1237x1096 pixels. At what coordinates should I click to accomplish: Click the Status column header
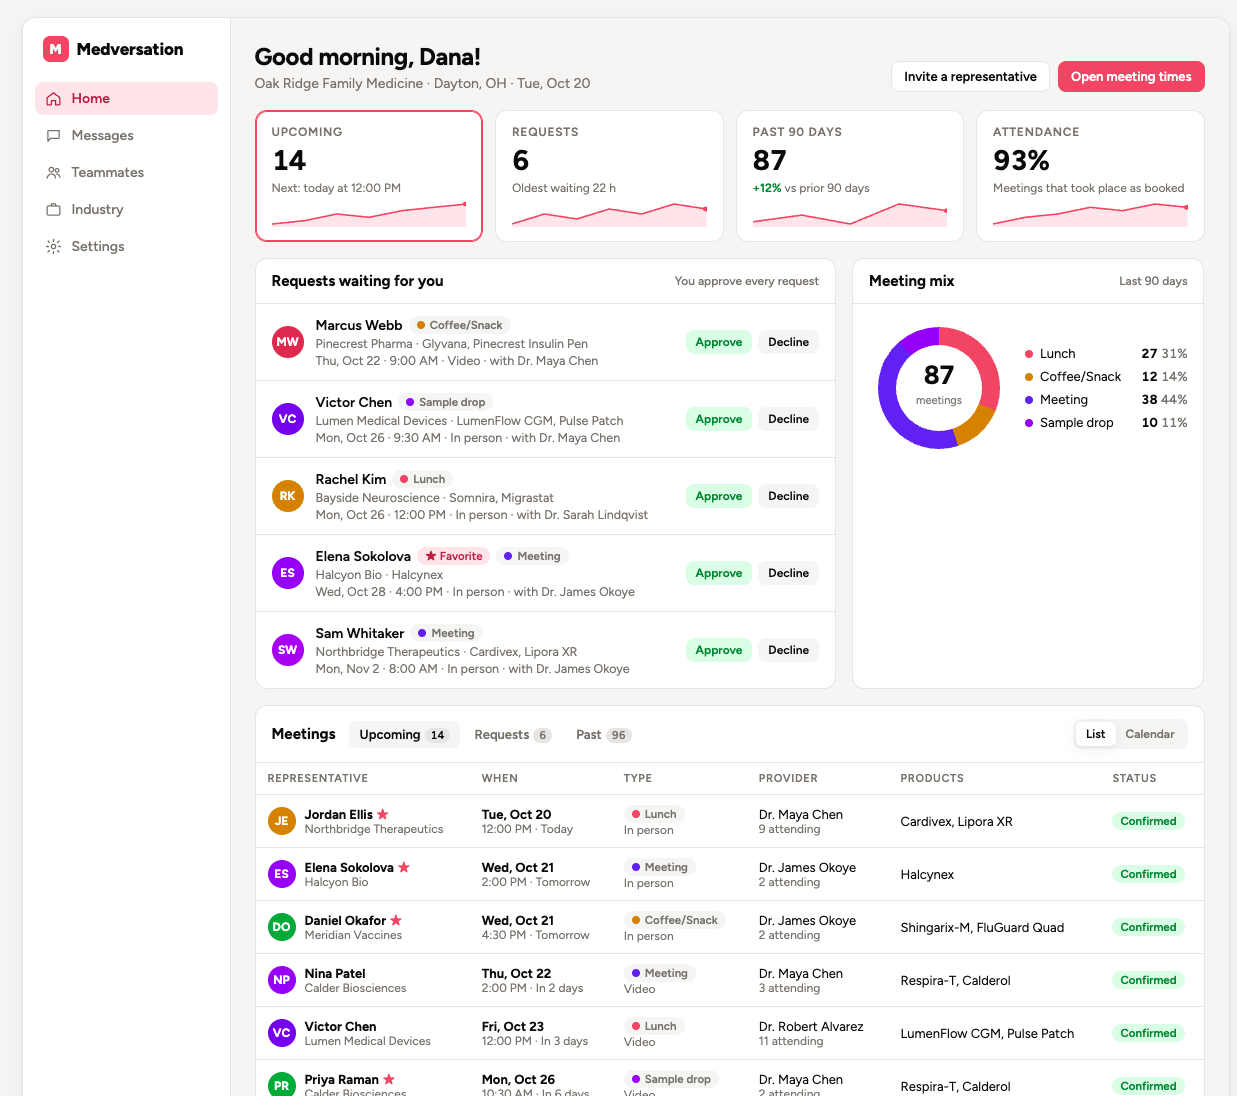1134,778
